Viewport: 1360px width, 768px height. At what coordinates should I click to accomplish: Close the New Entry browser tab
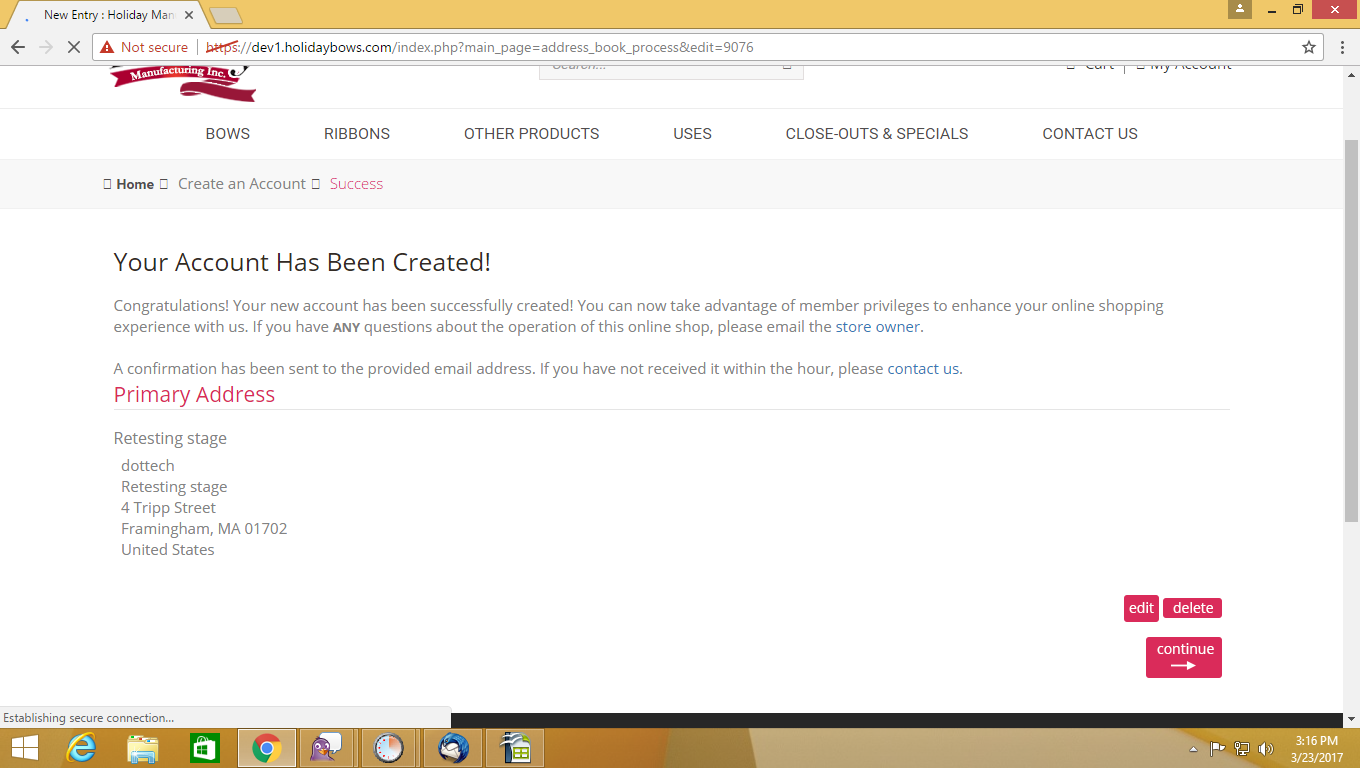189,15
